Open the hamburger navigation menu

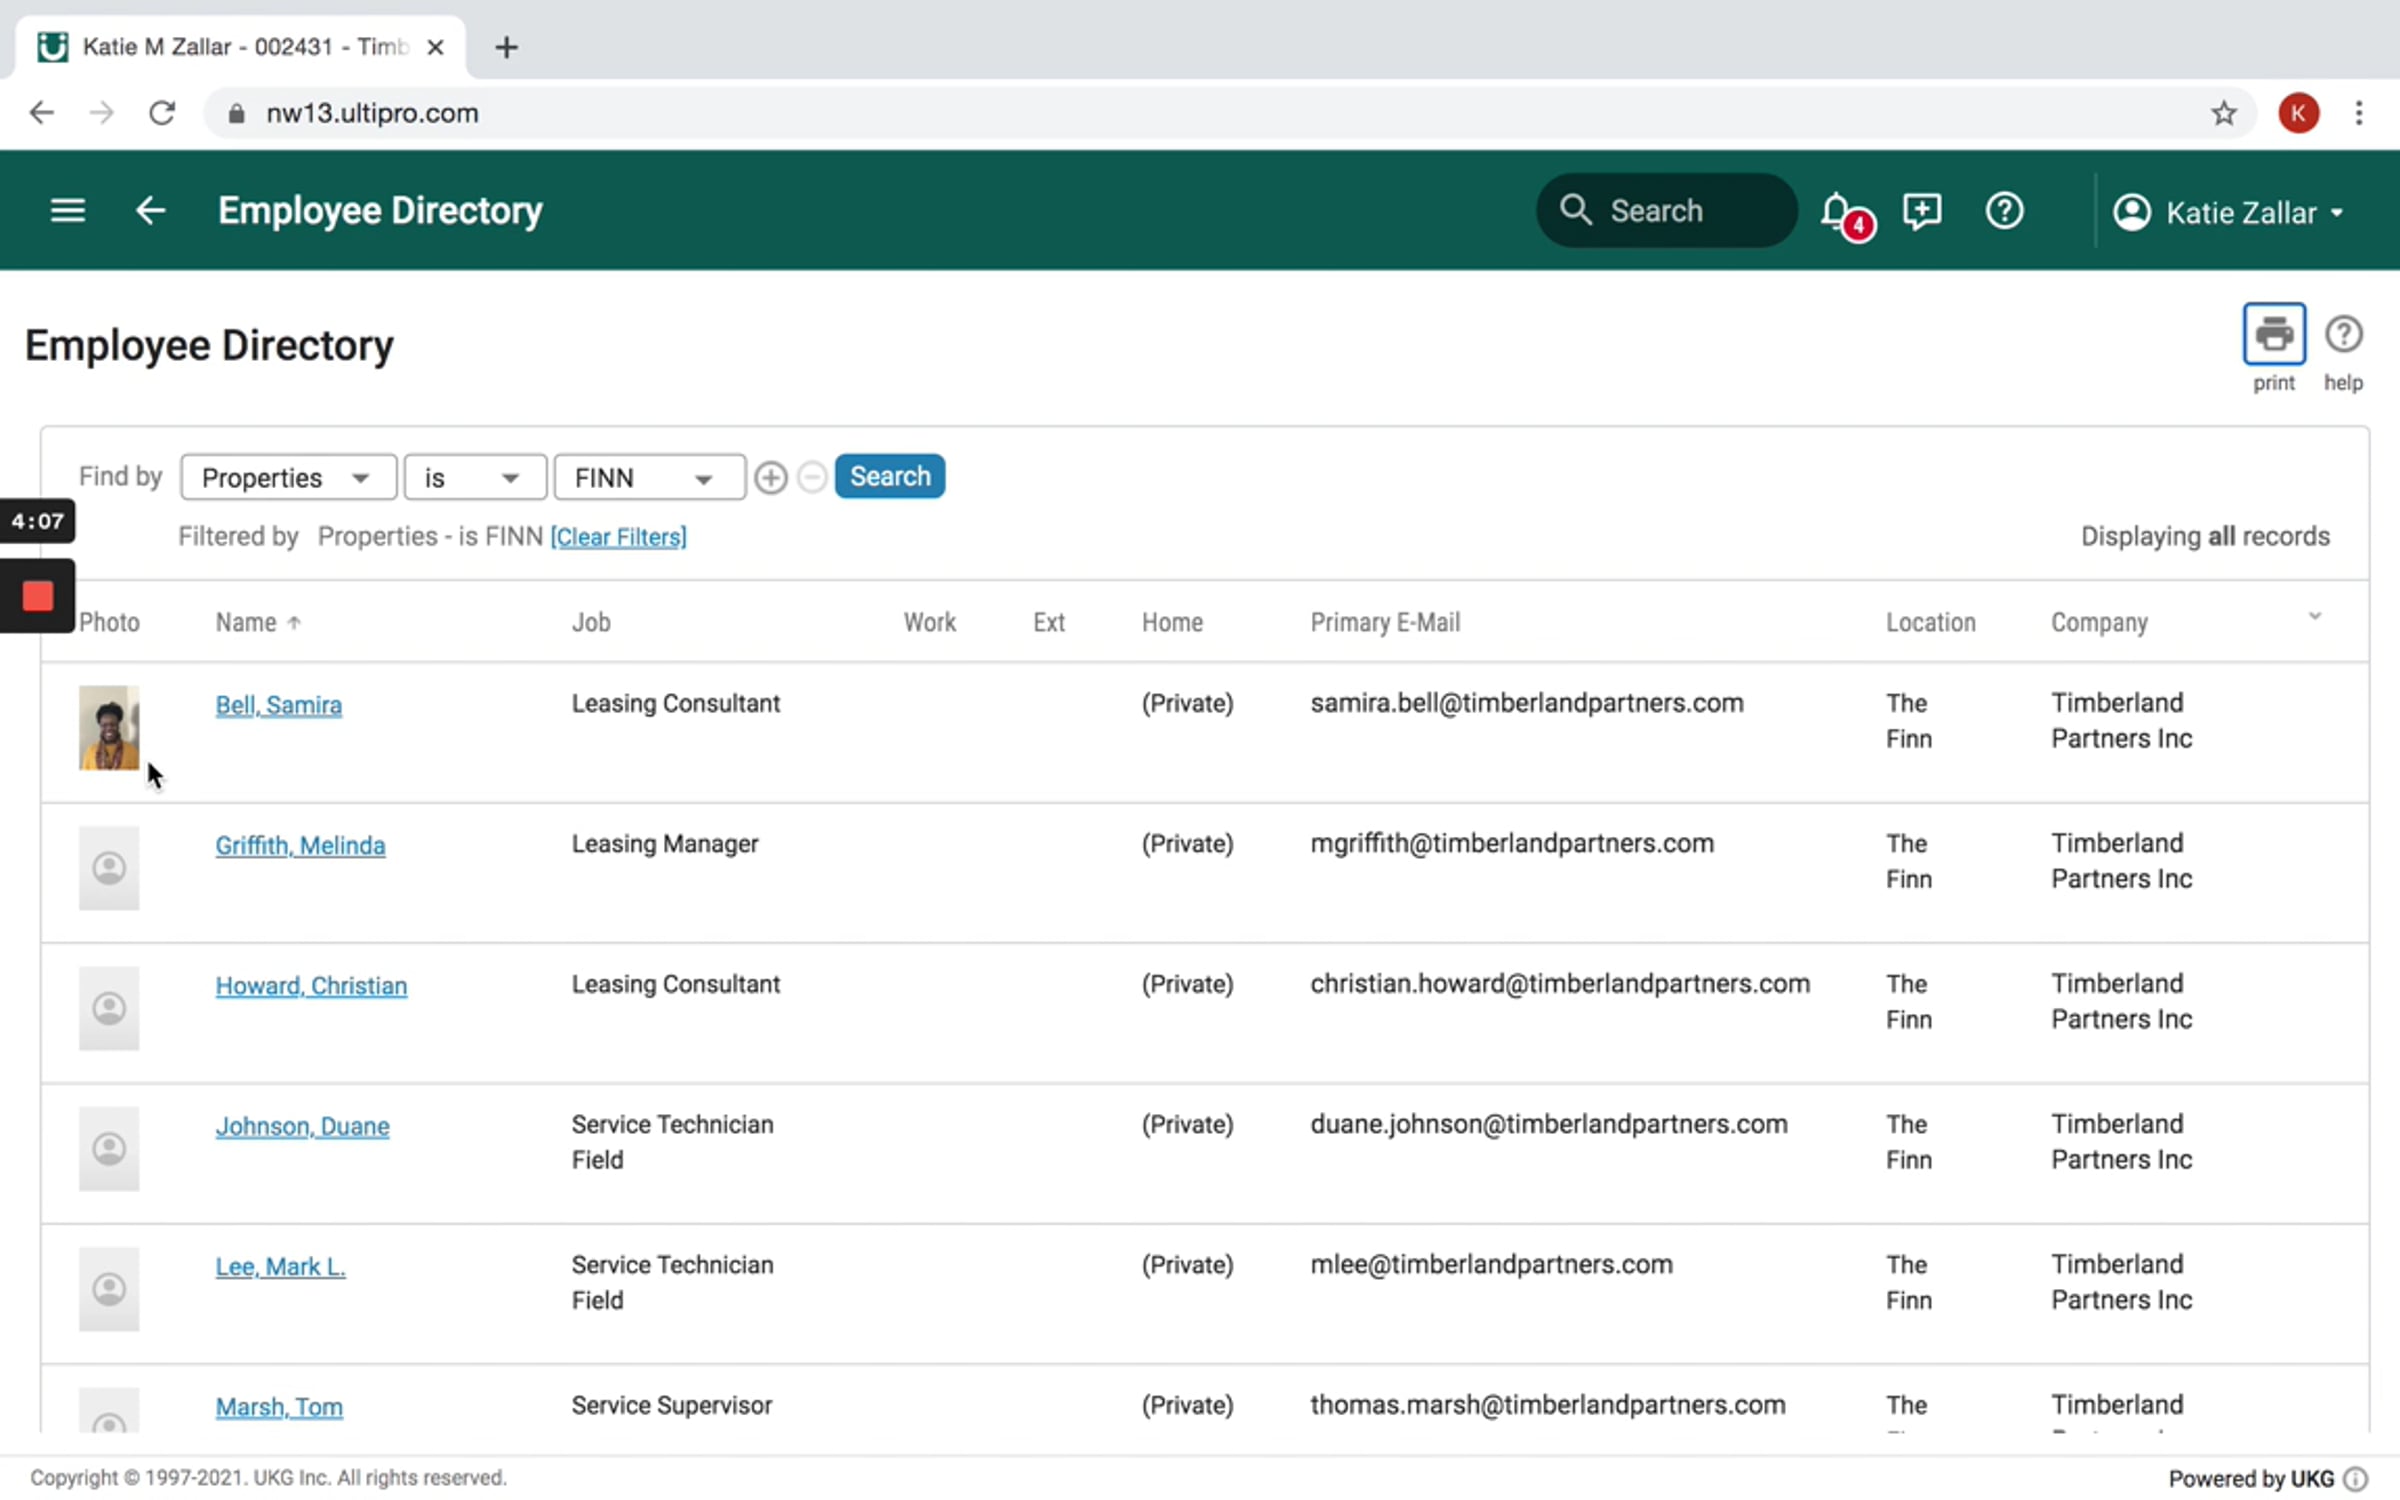pos(67,210)
